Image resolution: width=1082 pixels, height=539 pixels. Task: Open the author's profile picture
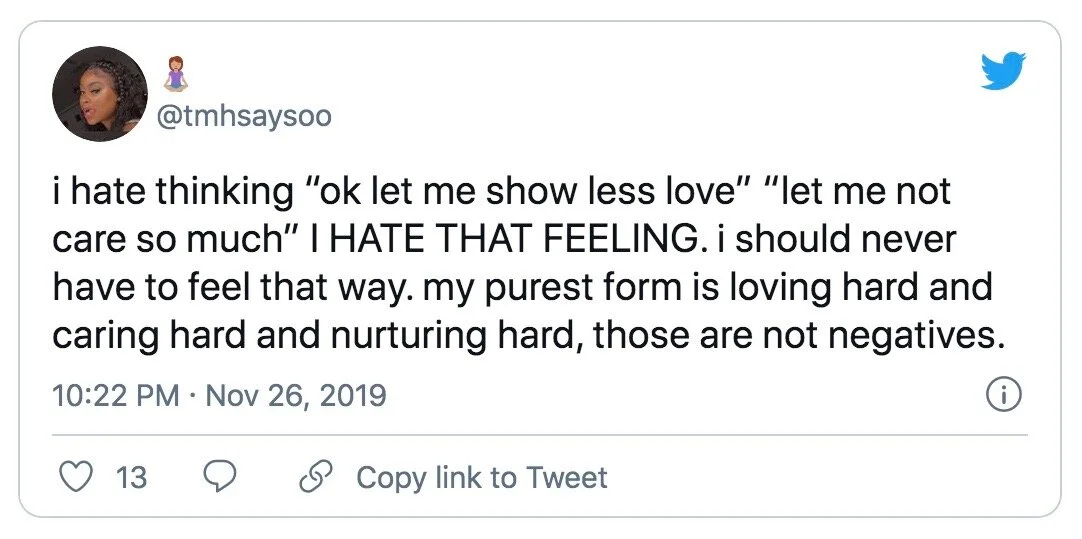pos(100,93)
